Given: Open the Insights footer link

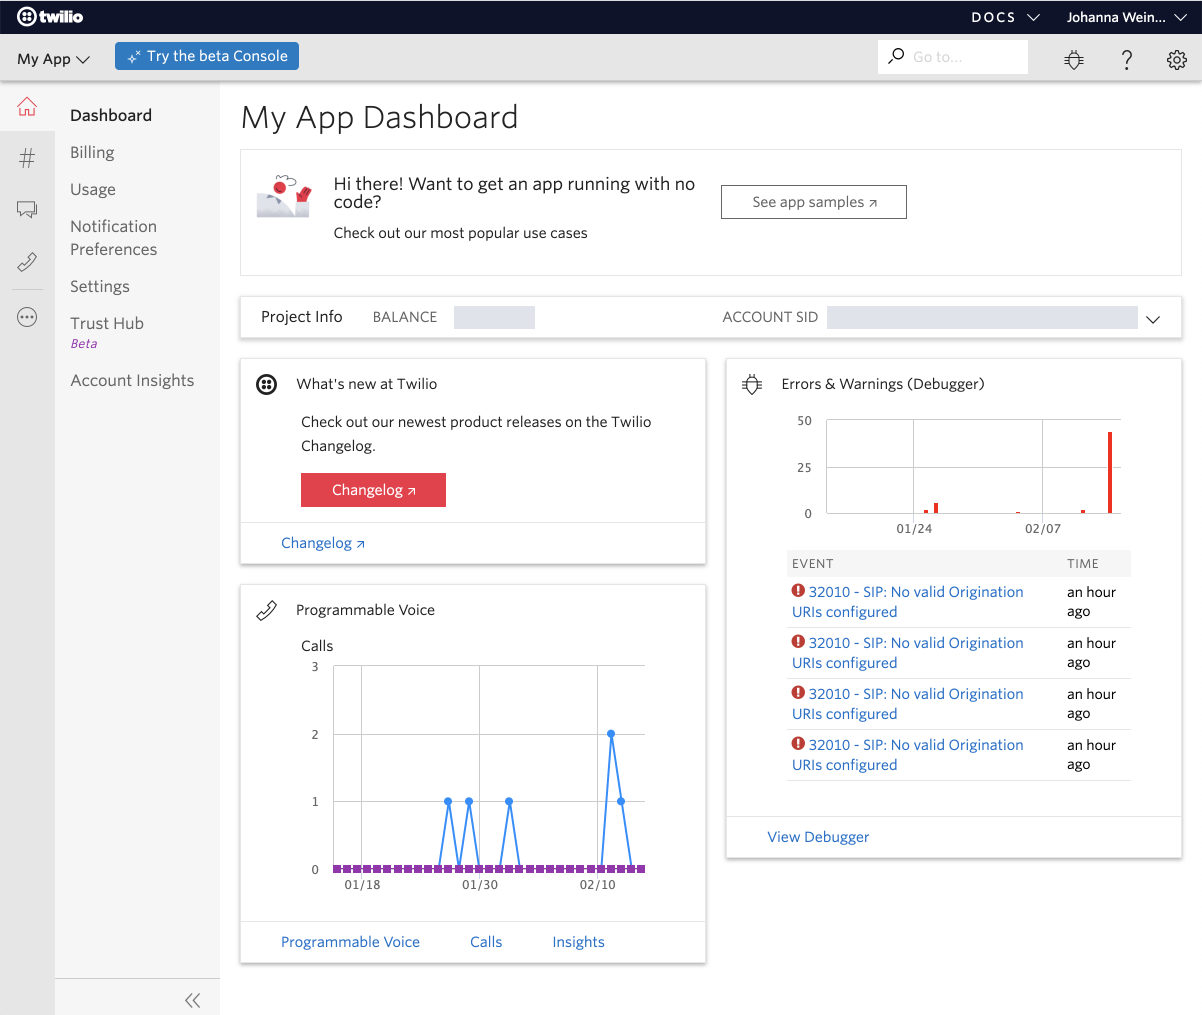Looking at the screenshot, I should pyautogui.click(x=578, y=942).
